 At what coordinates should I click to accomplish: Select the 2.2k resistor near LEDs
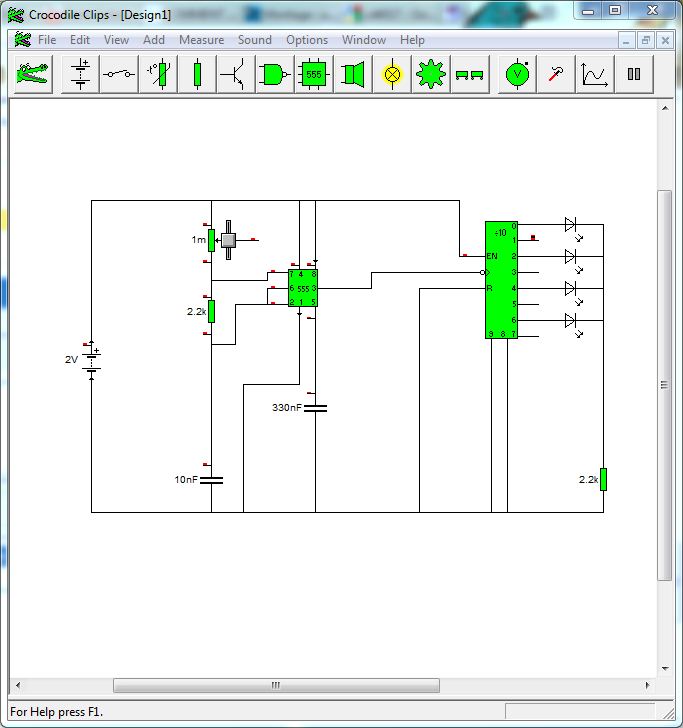(x=603, y=479)
